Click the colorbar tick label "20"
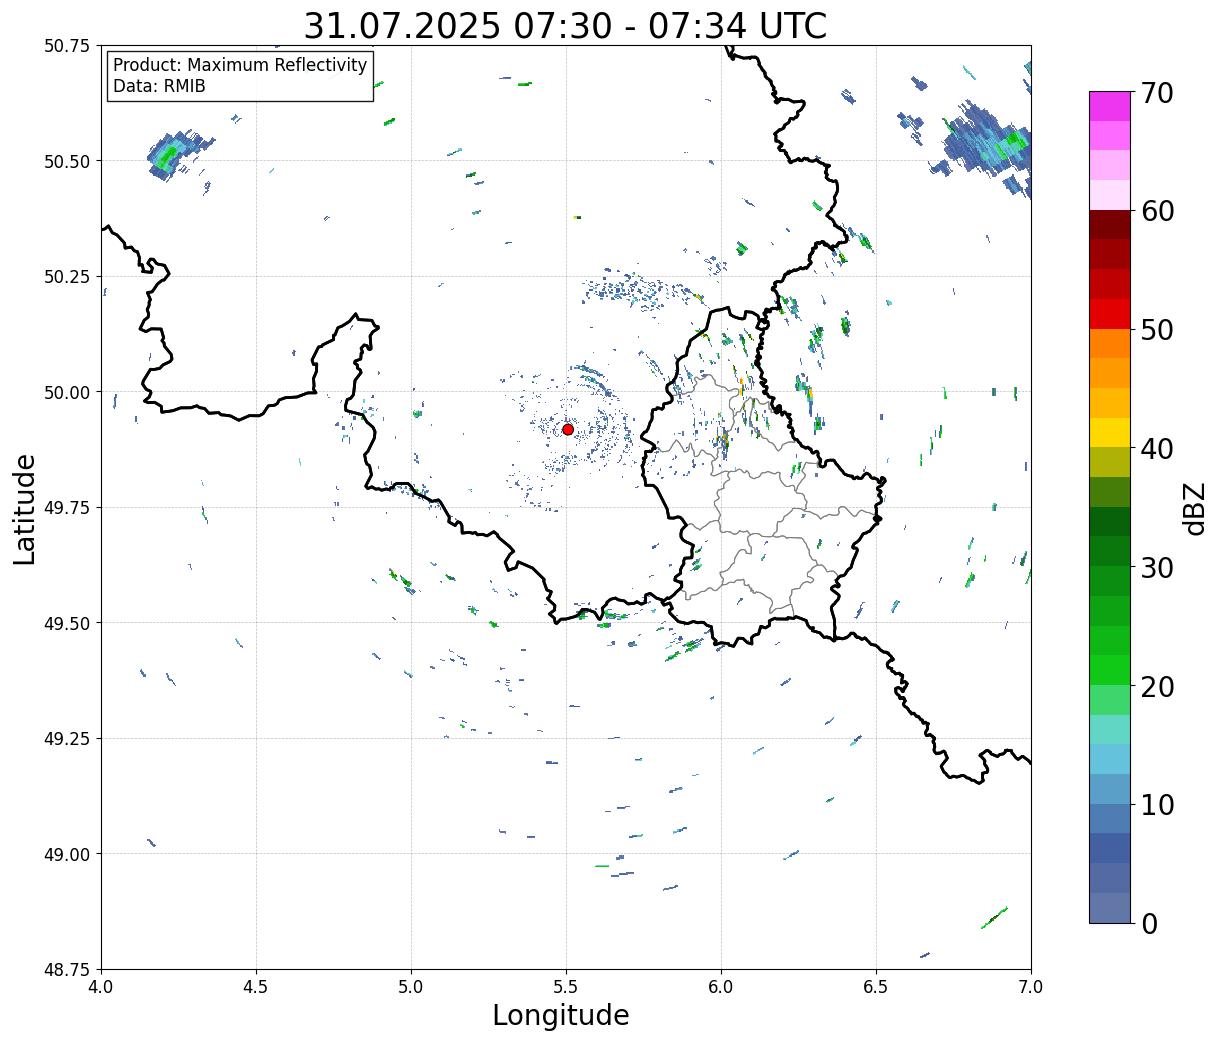This screenshot has height=1040, width=1219. (x=1157, y=686)
